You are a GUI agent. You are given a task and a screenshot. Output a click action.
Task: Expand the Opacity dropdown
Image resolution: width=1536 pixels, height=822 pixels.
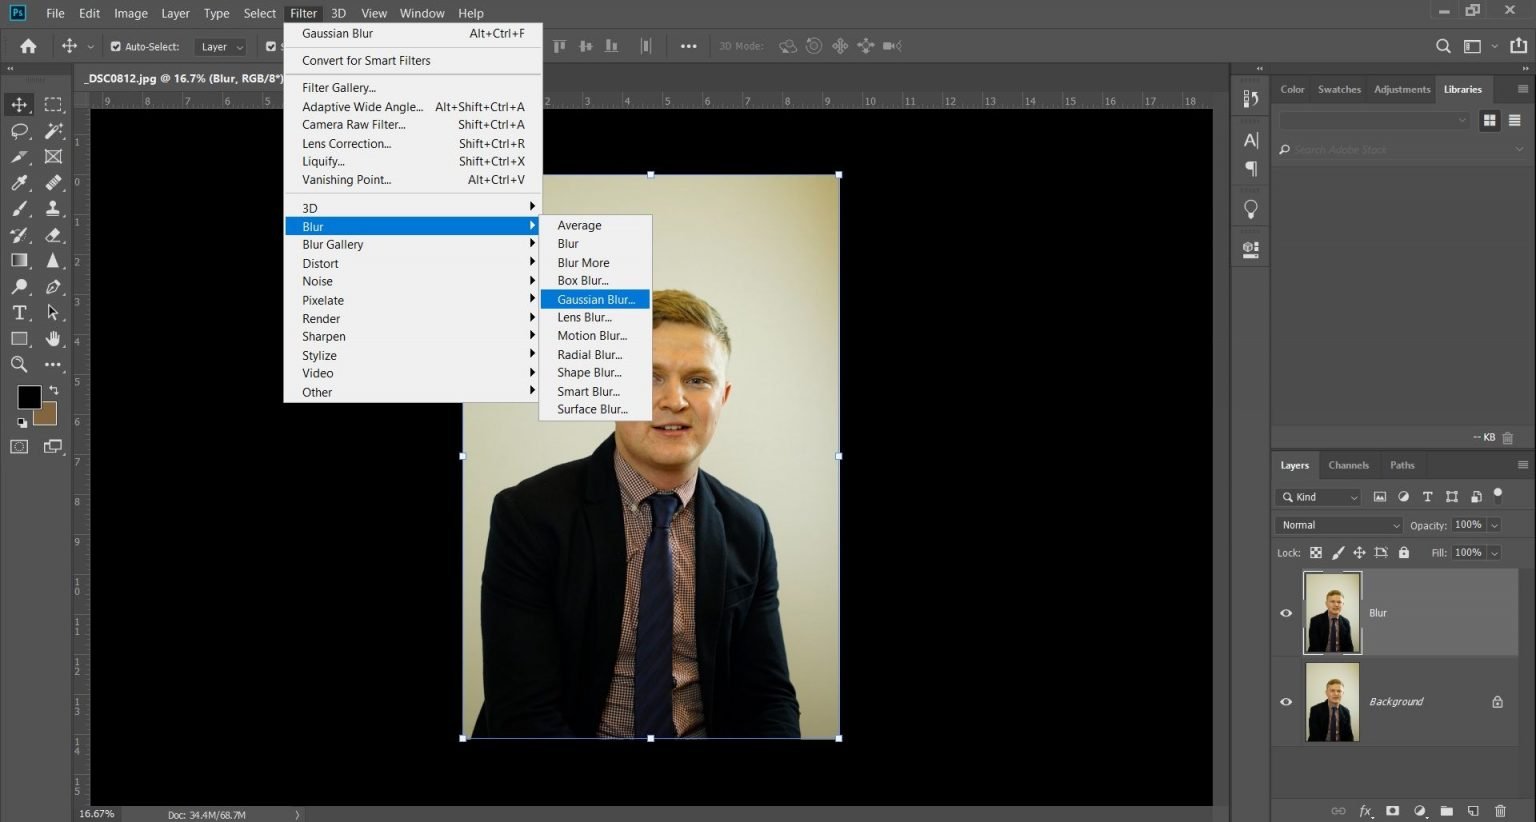pyautogui.click(x=1494, y=524)
